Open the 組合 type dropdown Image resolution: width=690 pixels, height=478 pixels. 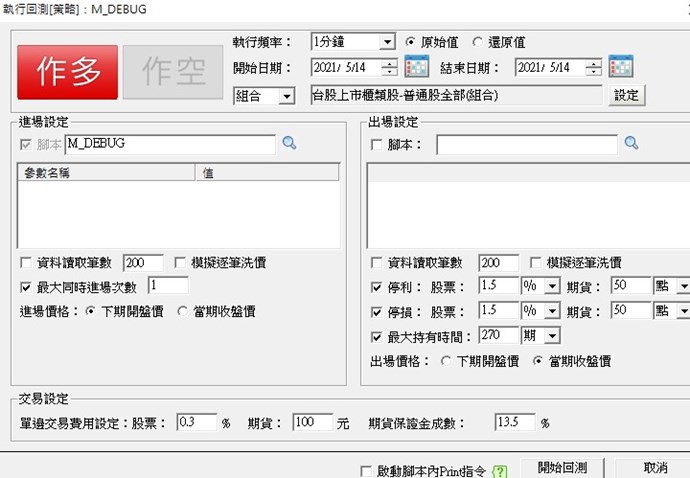click(286, 96)
